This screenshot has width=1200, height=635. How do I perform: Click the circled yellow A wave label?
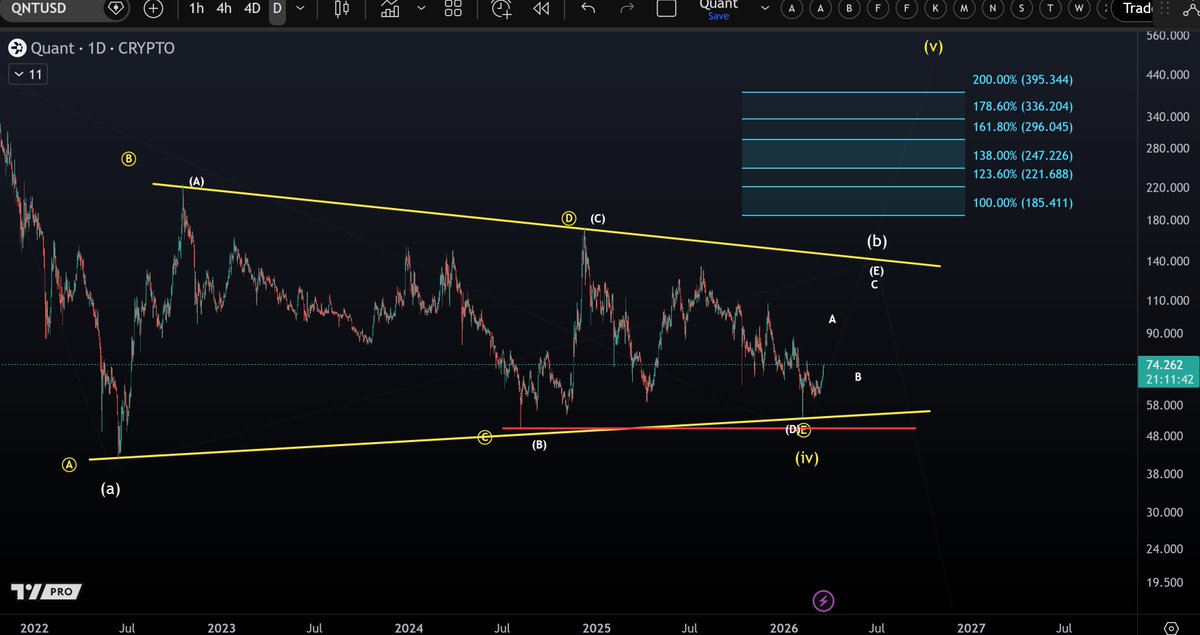[69, 464]
